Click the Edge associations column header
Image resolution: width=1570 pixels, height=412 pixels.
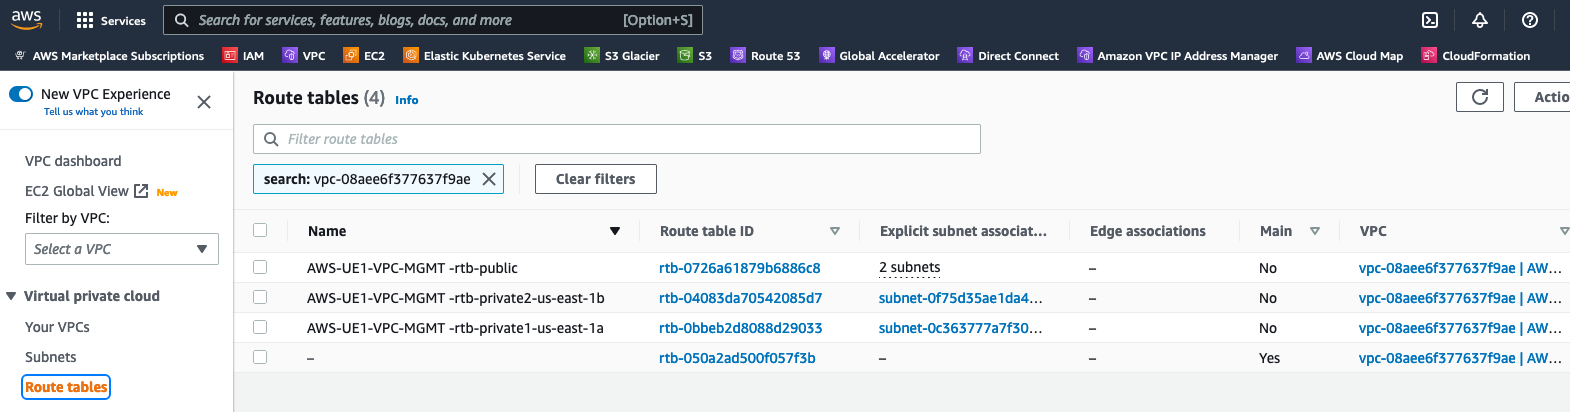click(1148, 231)
